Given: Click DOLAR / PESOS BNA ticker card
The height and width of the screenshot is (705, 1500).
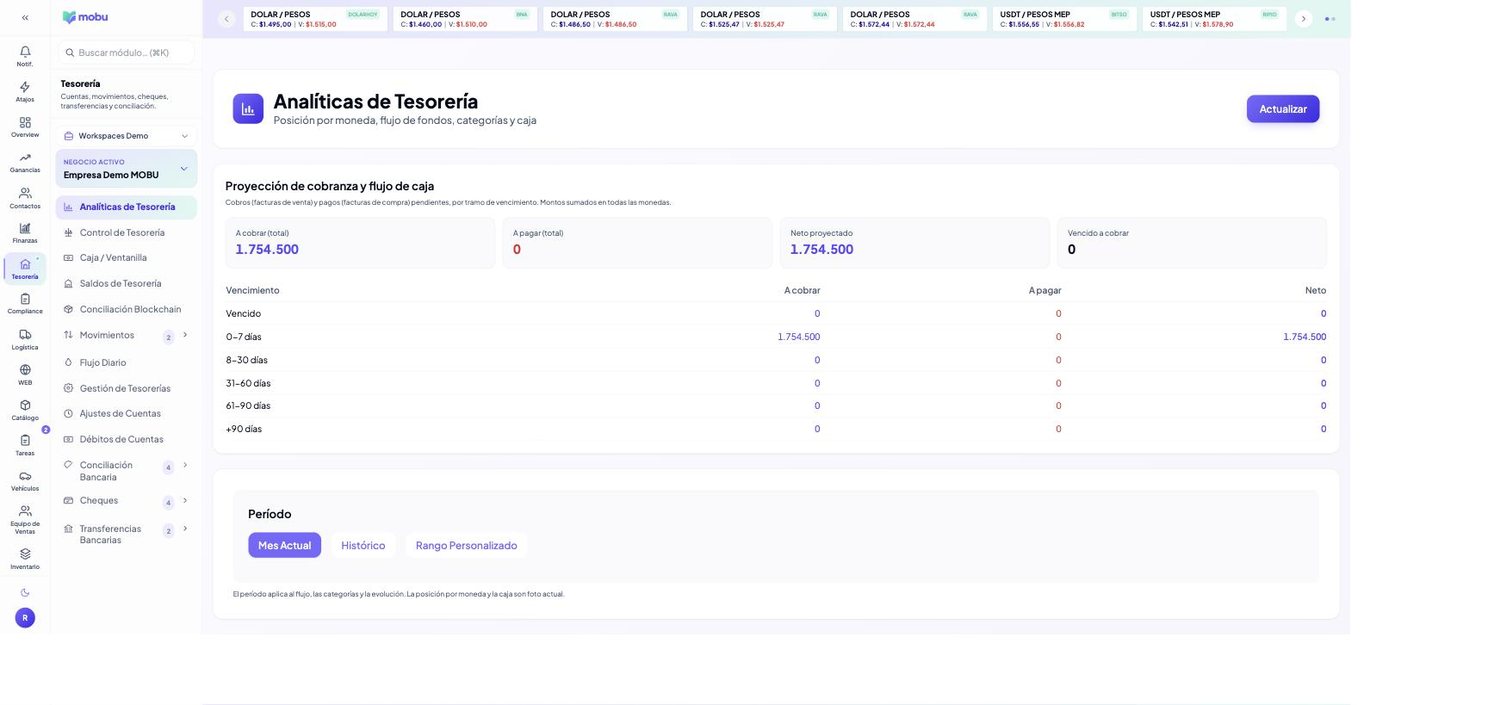Looking at the screenshot, I should click(x=465, y=19).
